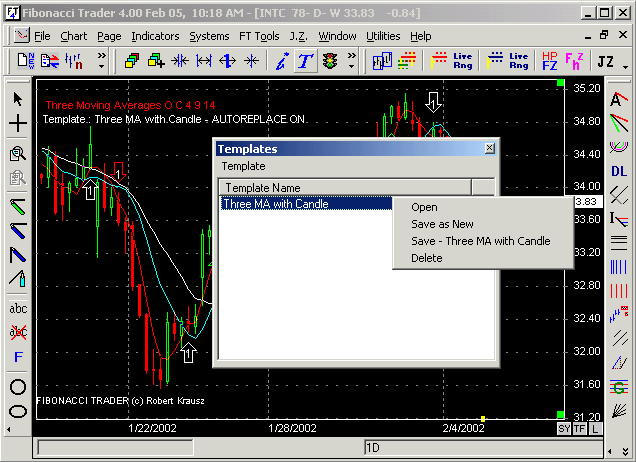Click the crossed-out abc delete text tool
This screenshot has height=462, width=636.
point(18,332)
